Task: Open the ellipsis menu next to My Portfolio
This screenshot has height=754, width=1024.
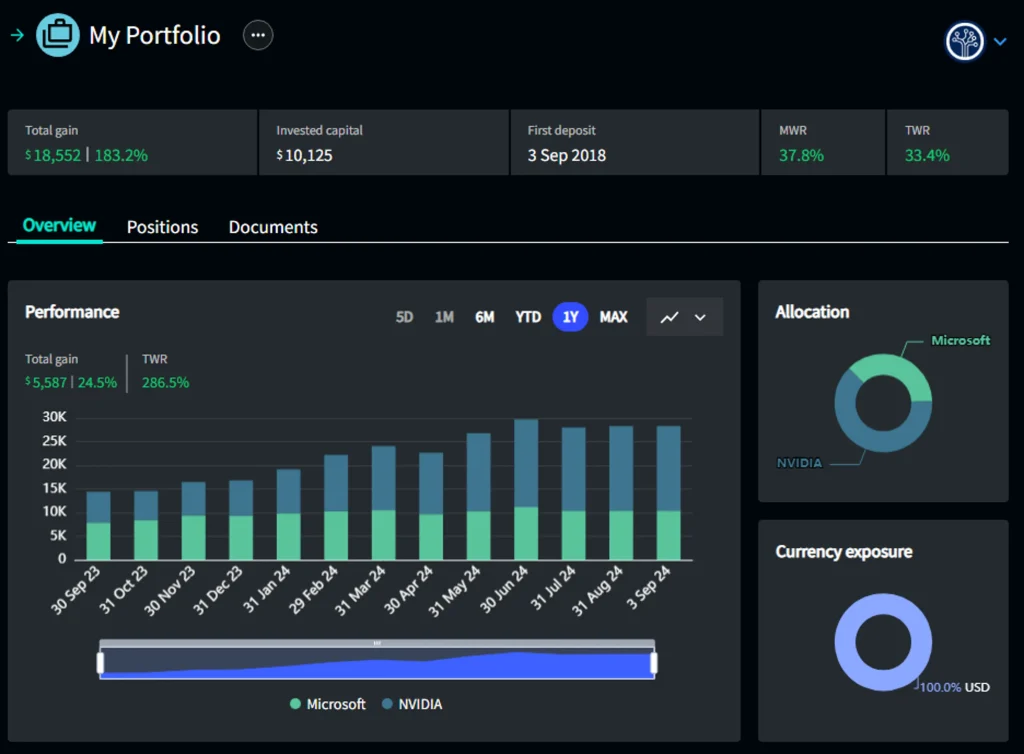Action: tap(257, 34)
